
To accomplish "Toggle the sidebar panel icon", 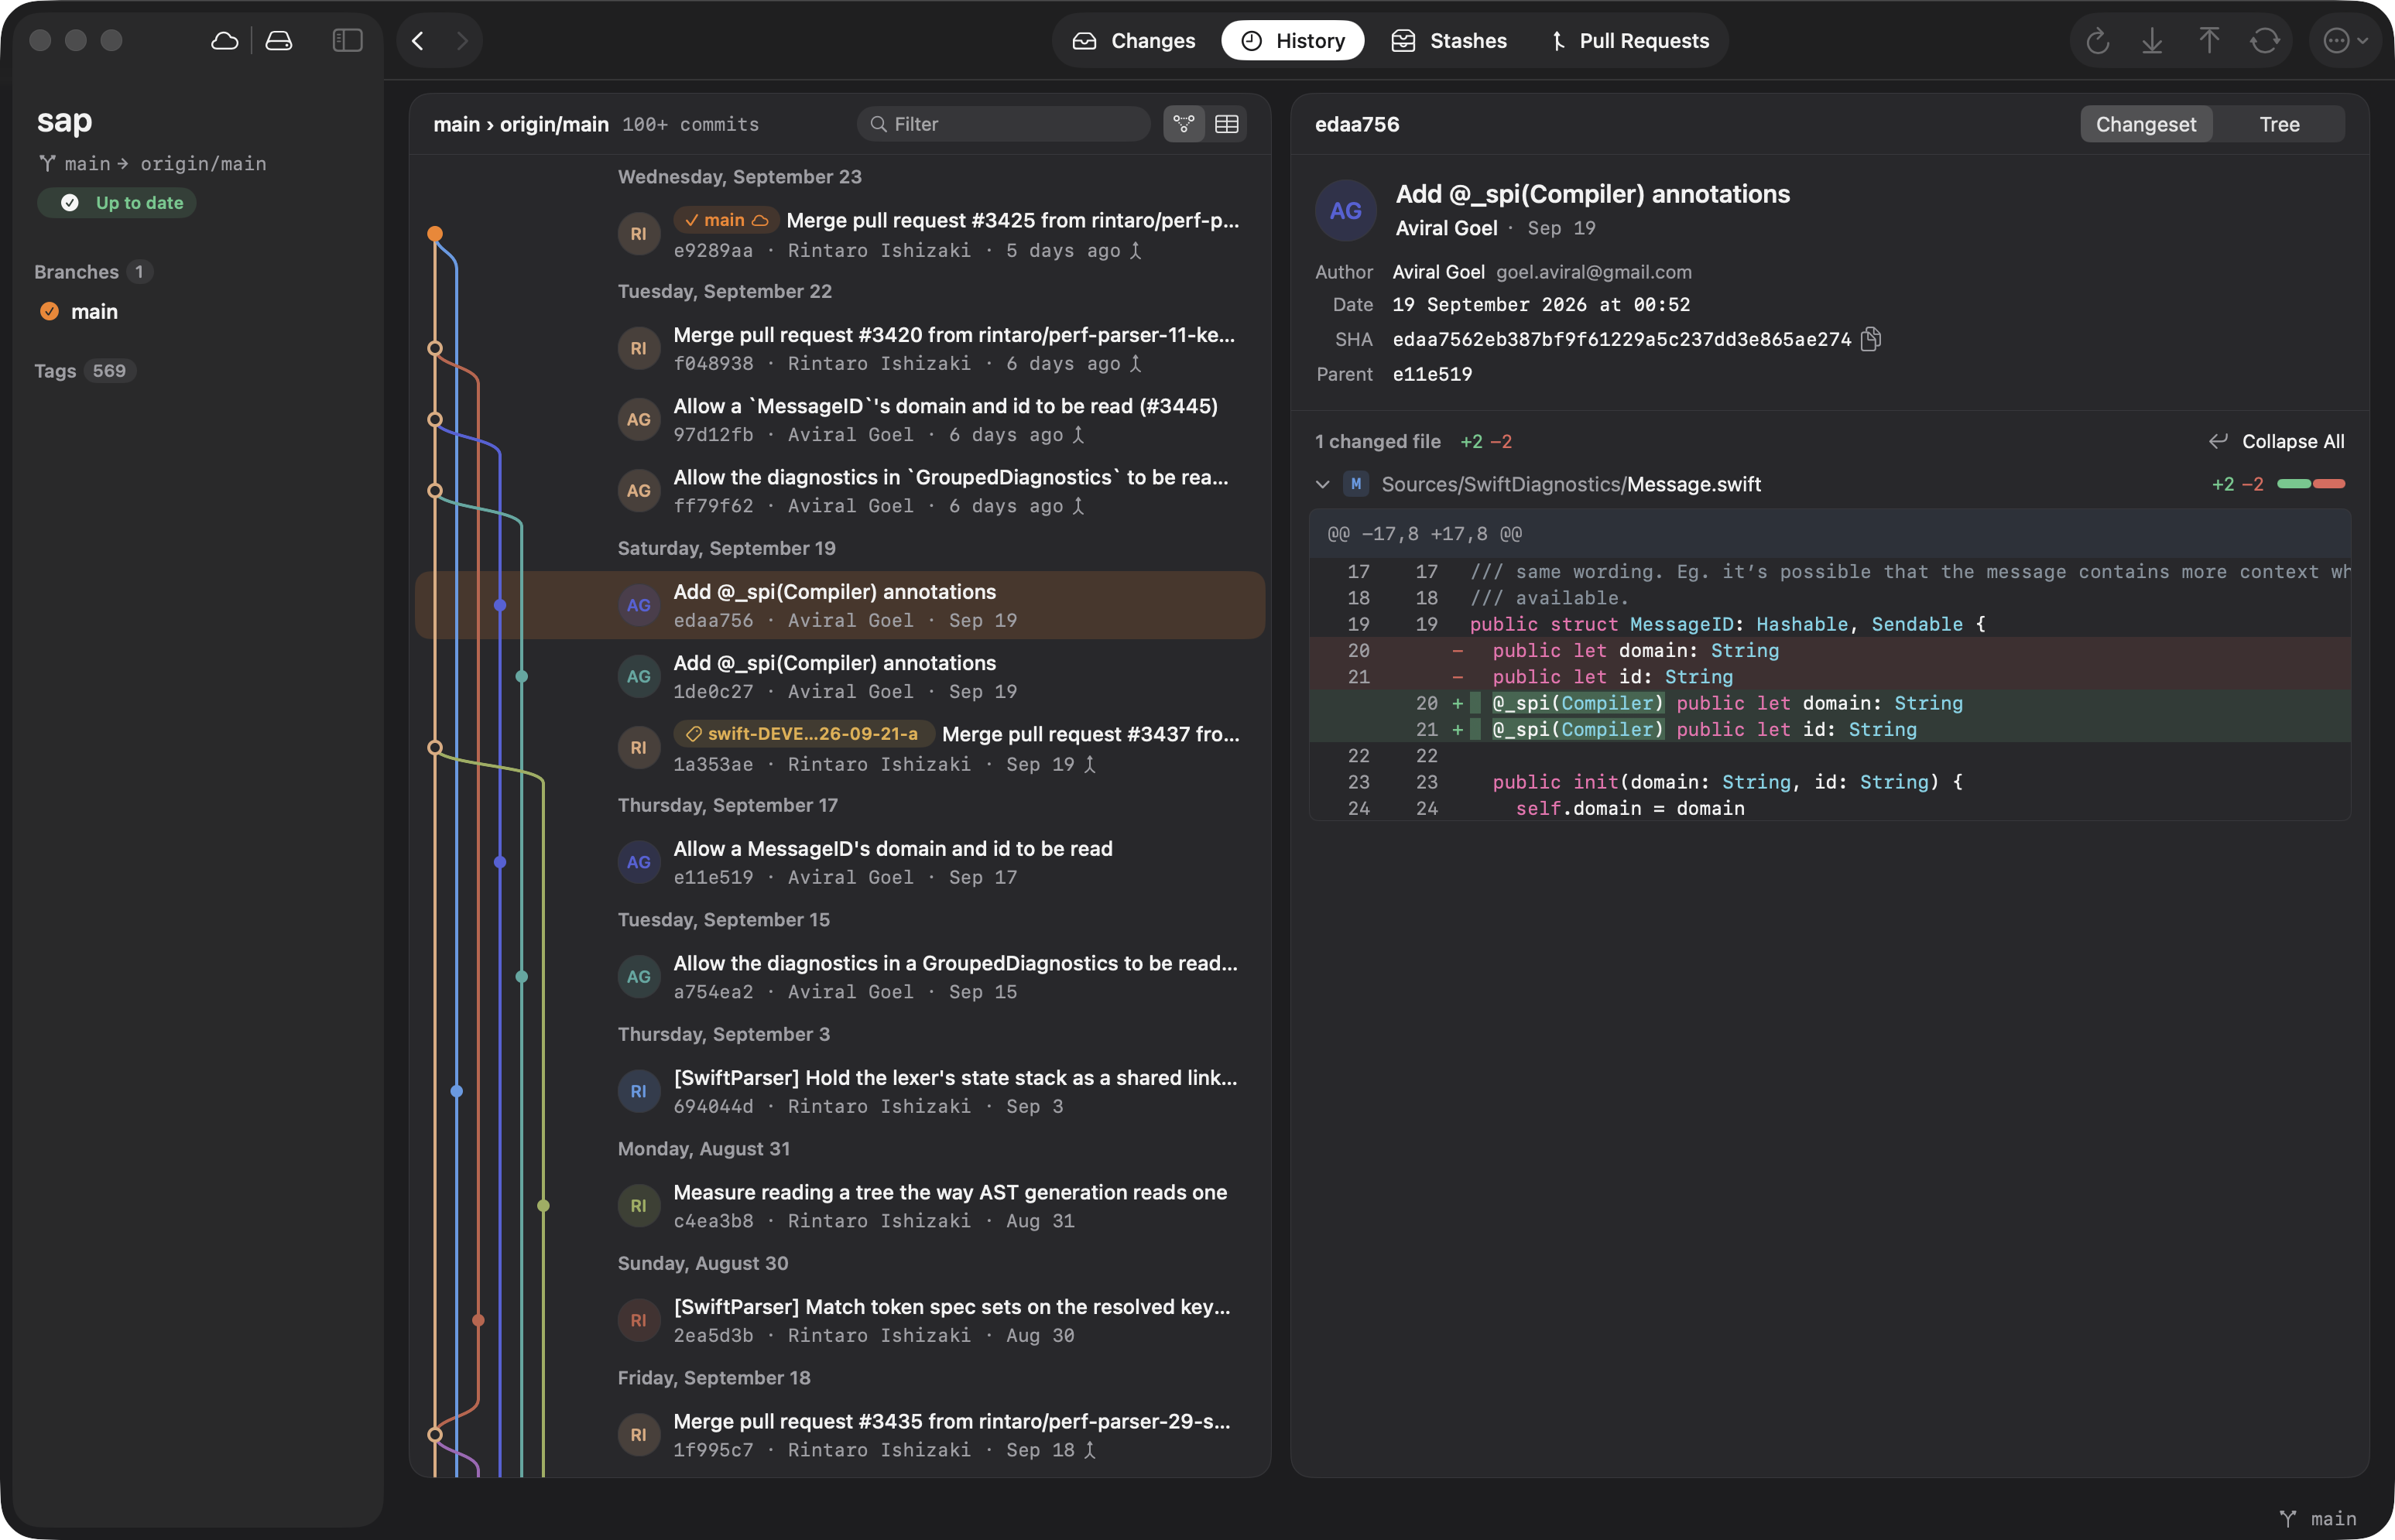I will (347, 41).
